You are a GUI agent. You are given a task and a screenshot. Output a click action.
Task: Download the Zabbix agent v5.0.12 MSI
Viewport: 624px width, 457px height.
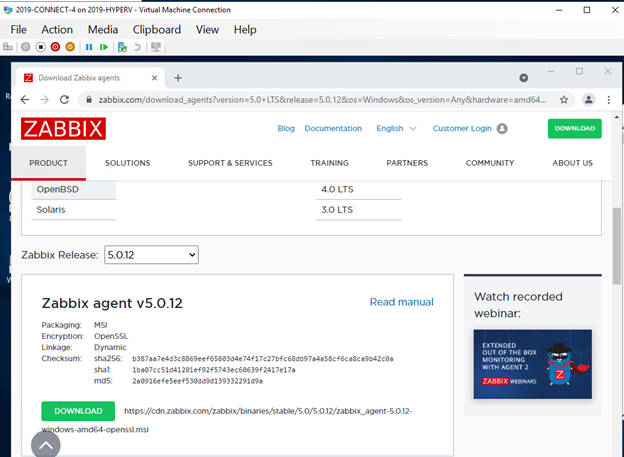point(78,411)
